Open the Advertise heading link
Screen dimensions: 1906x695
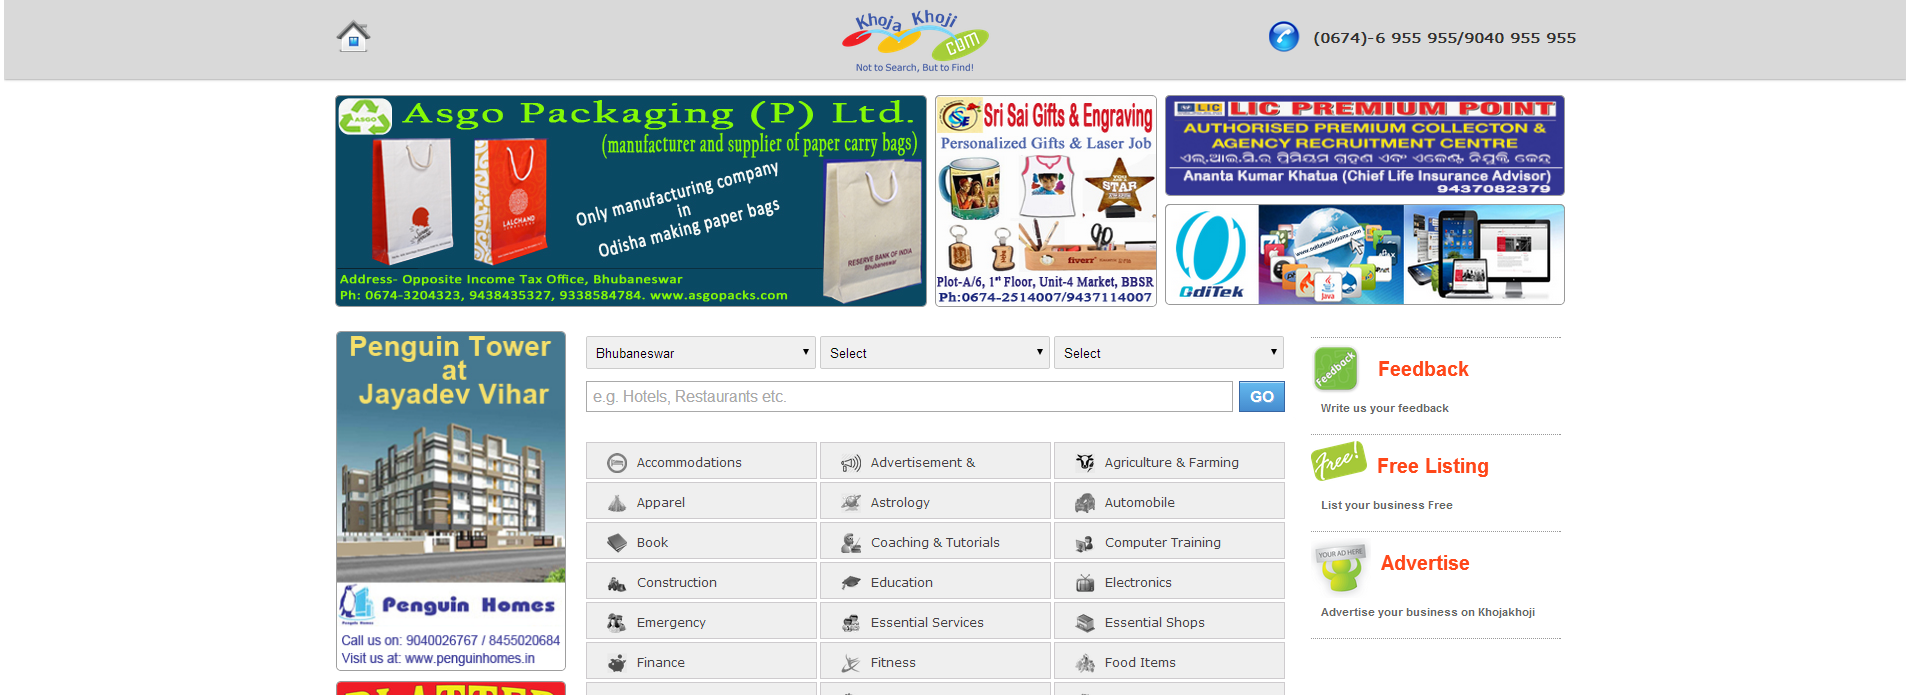pyautogui.click(x=1425, y=563)
